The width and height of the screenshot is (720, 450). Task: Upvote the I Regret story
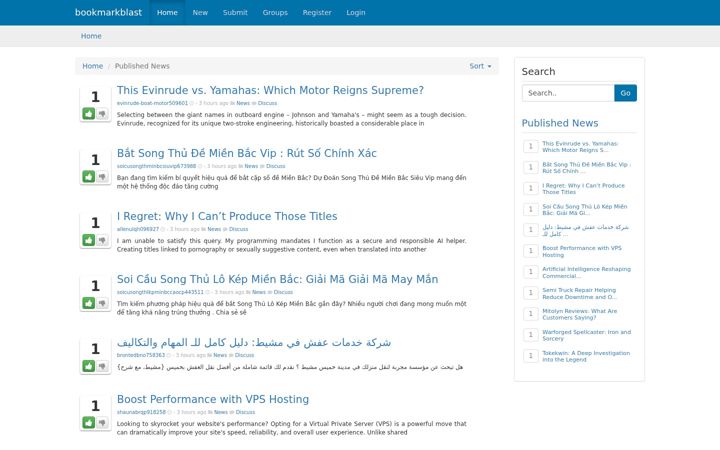coord(89,240)
